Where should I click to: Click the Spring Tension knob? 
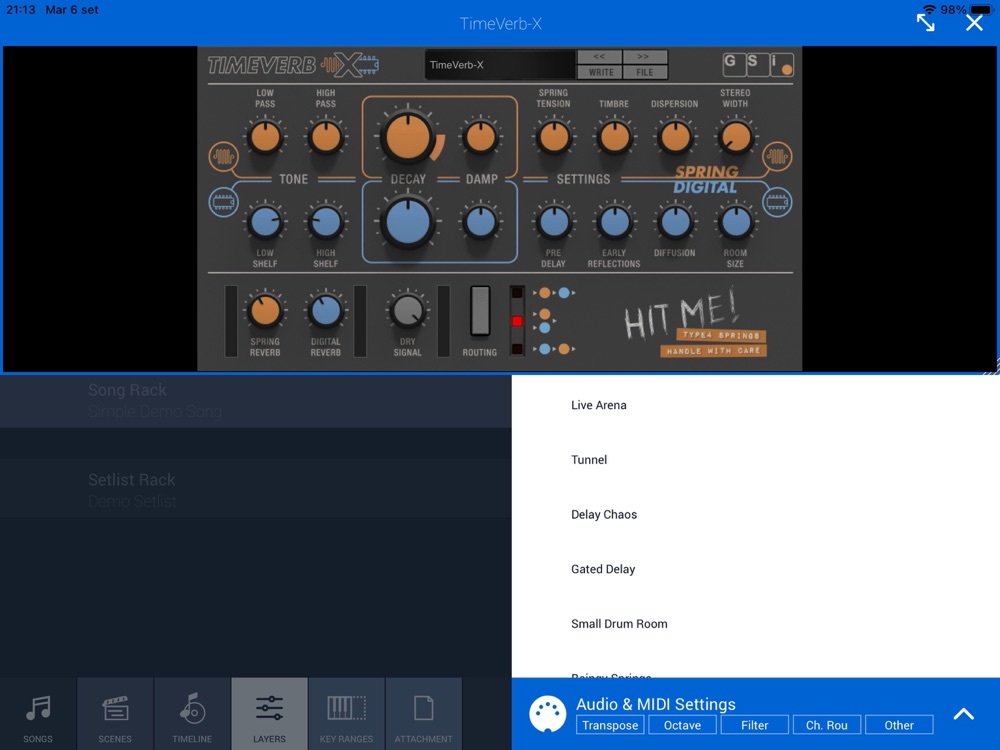click(554, 136)
